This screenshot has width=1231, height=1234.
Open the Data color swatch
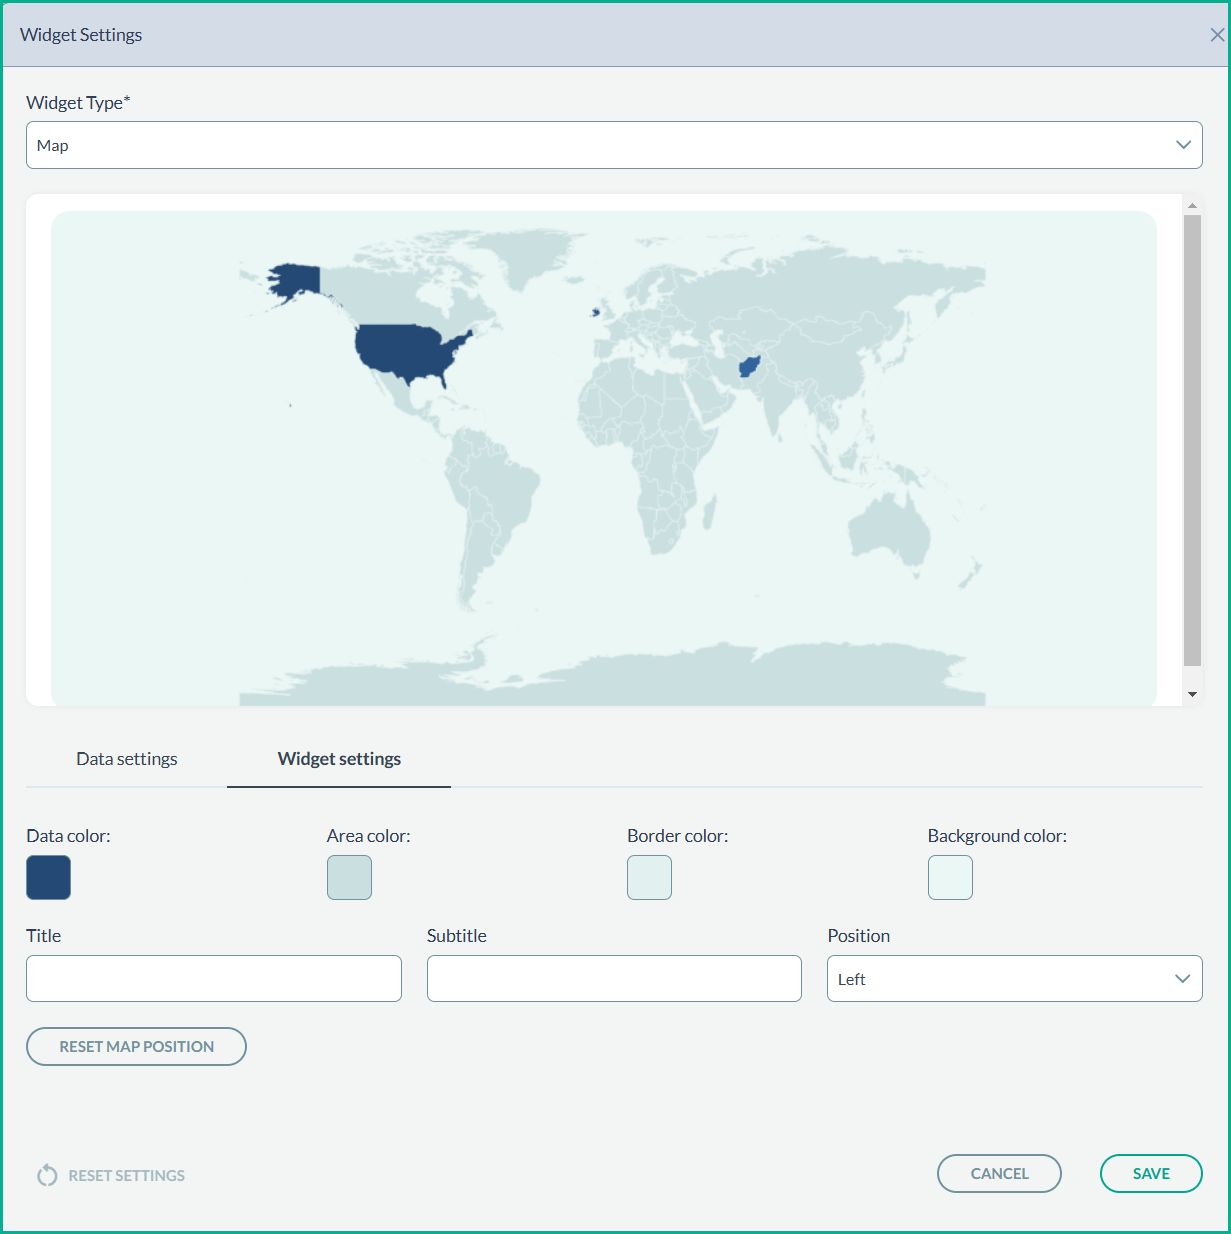[48, 877]
